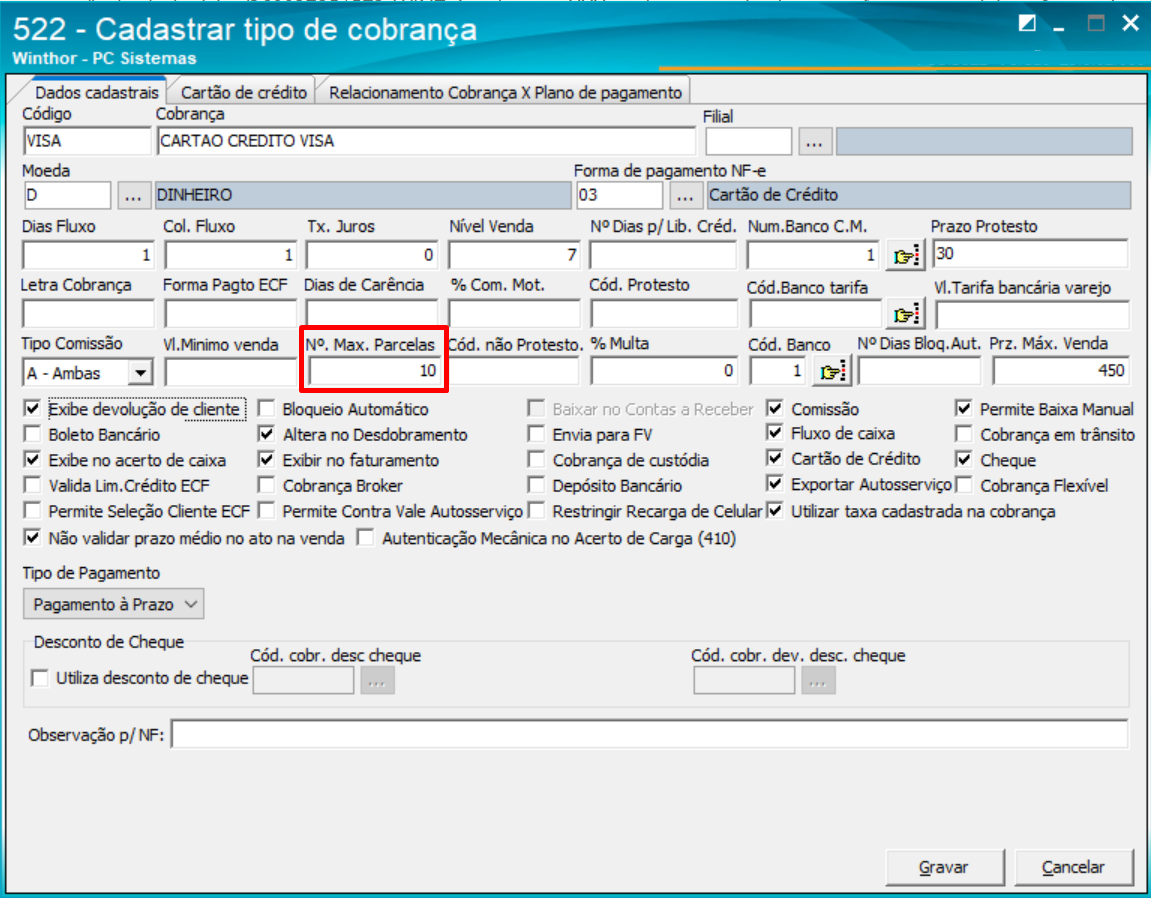Viewport: 1151px width, 898px height.
Task: Toggle Fluxo de caixa checkbox
Action: click(774, 432)
